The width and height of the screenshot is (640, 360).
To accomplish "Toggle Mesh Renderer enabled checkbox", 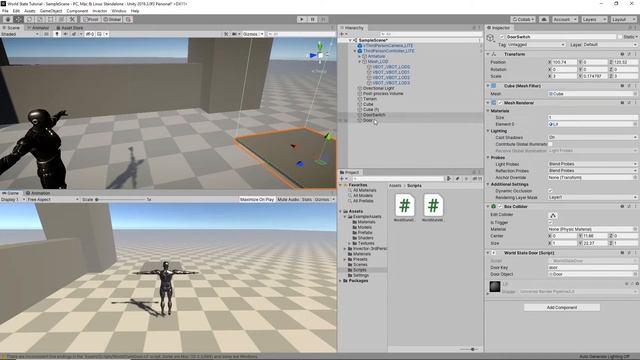I will pos(500,103).
